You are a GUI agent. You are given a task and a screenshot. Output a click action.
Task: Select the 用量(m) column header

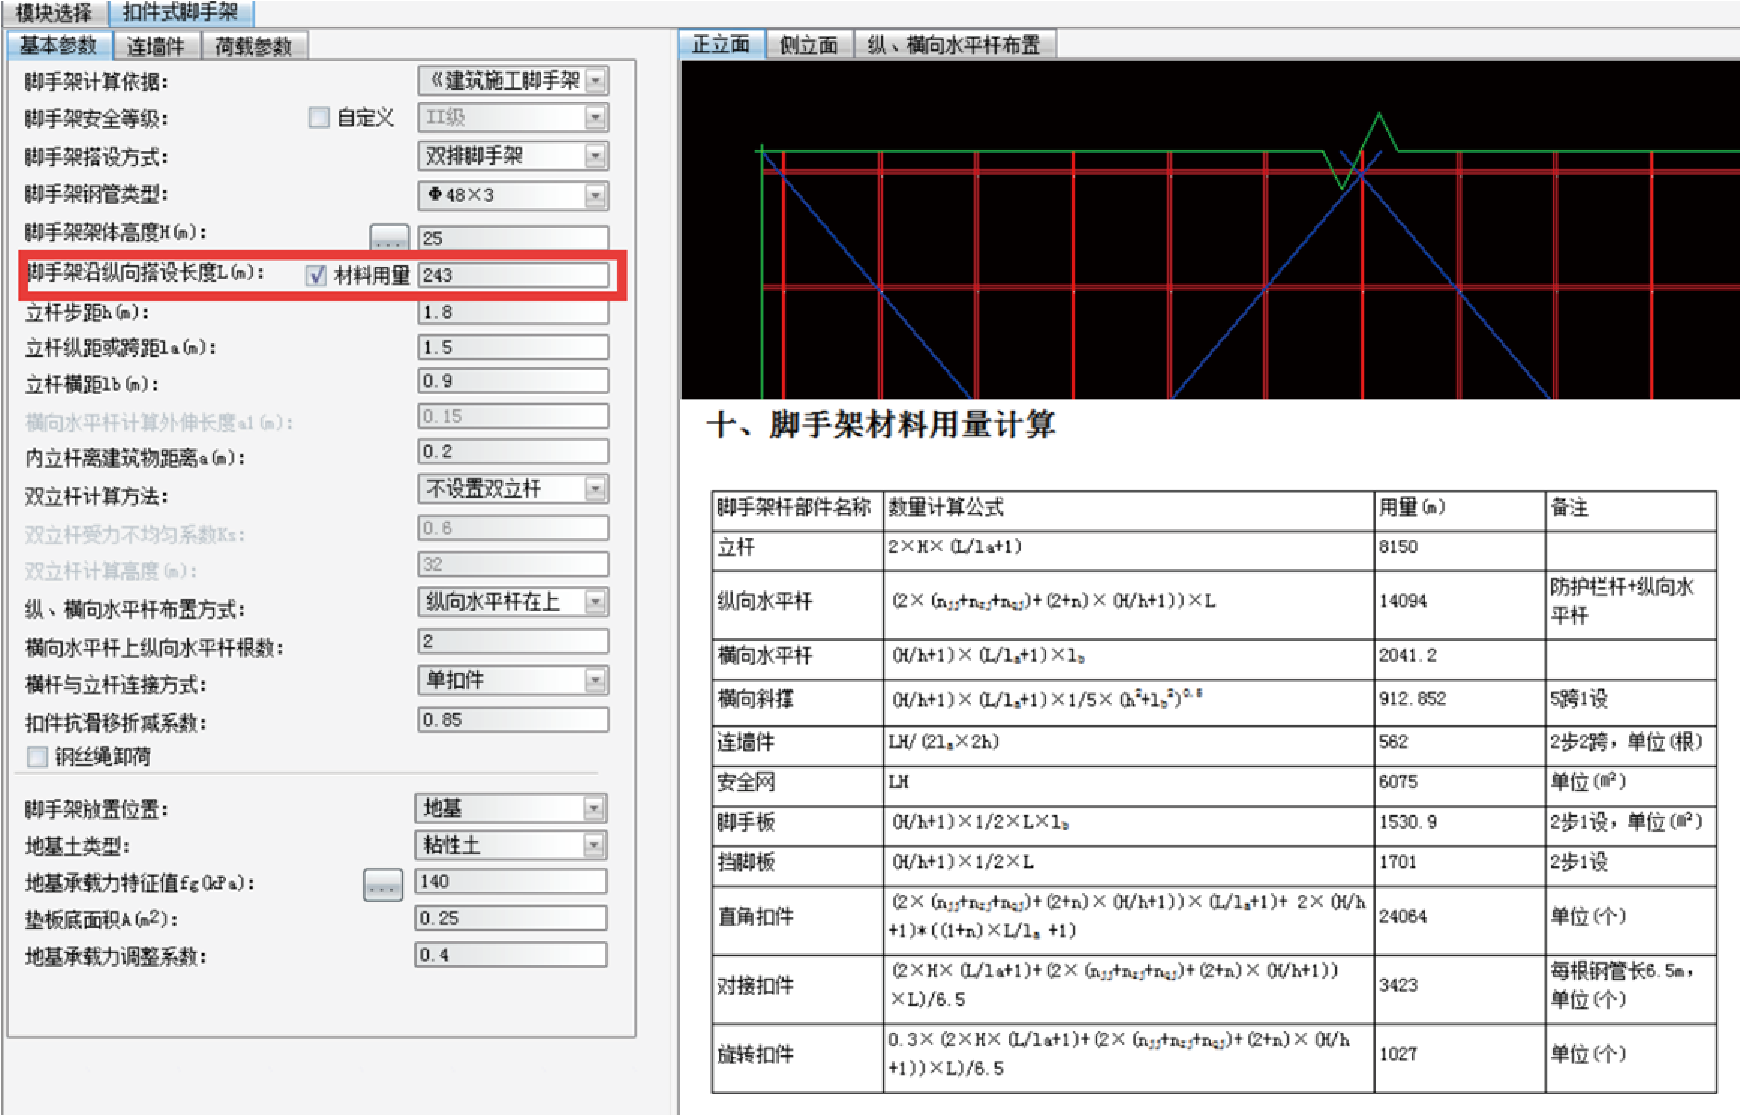click(x=1459, y=509)
